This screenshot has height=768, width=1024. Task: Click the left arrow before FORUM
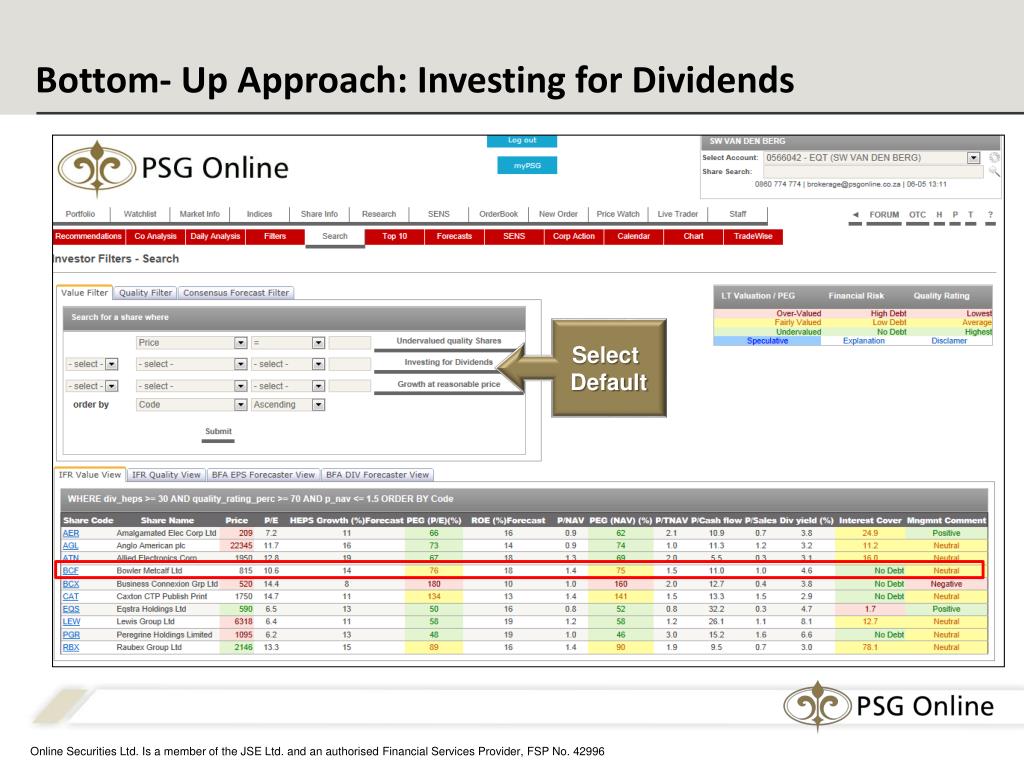855,214
